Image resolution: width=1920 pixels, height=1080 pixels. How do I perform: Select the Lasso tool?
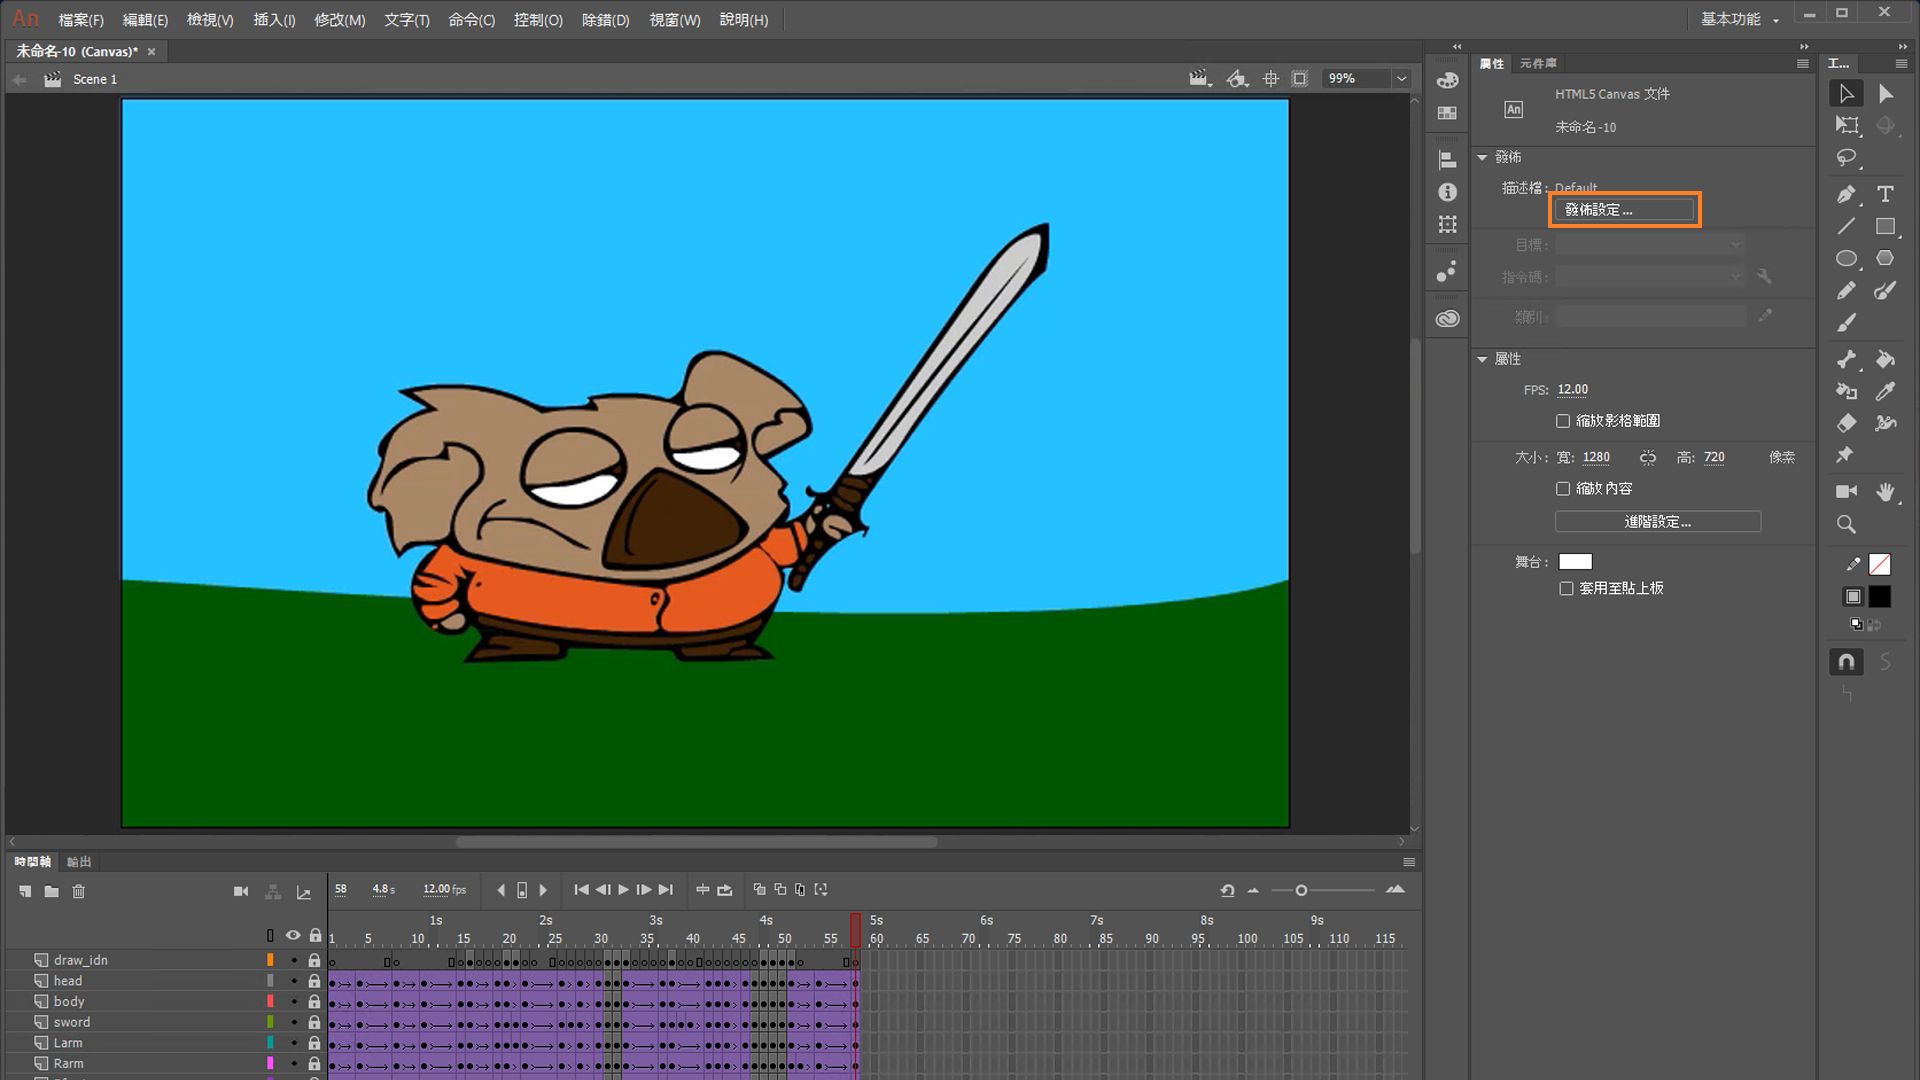(1846, 158)
